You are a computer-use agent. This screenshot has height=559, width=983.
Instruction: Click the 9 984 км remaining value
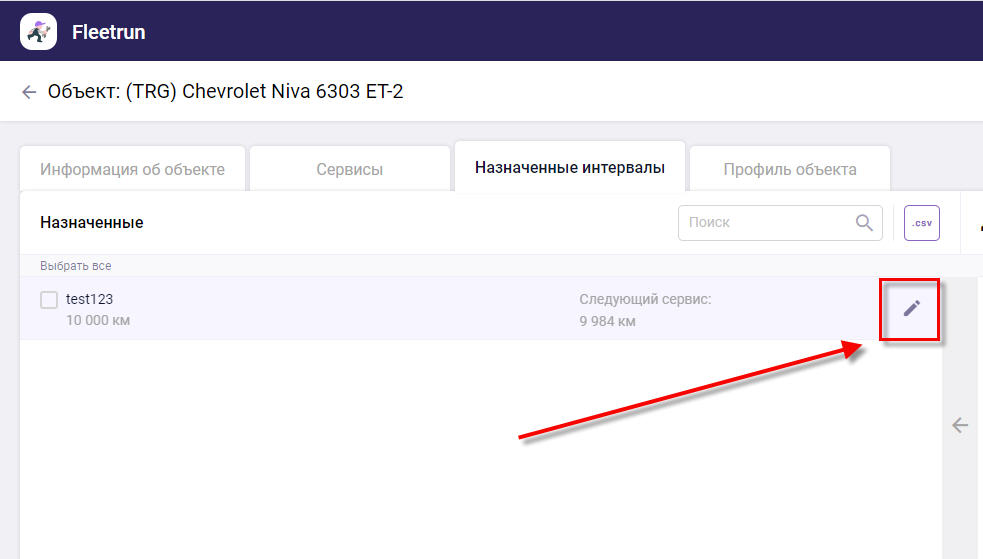tap(607, 321)
